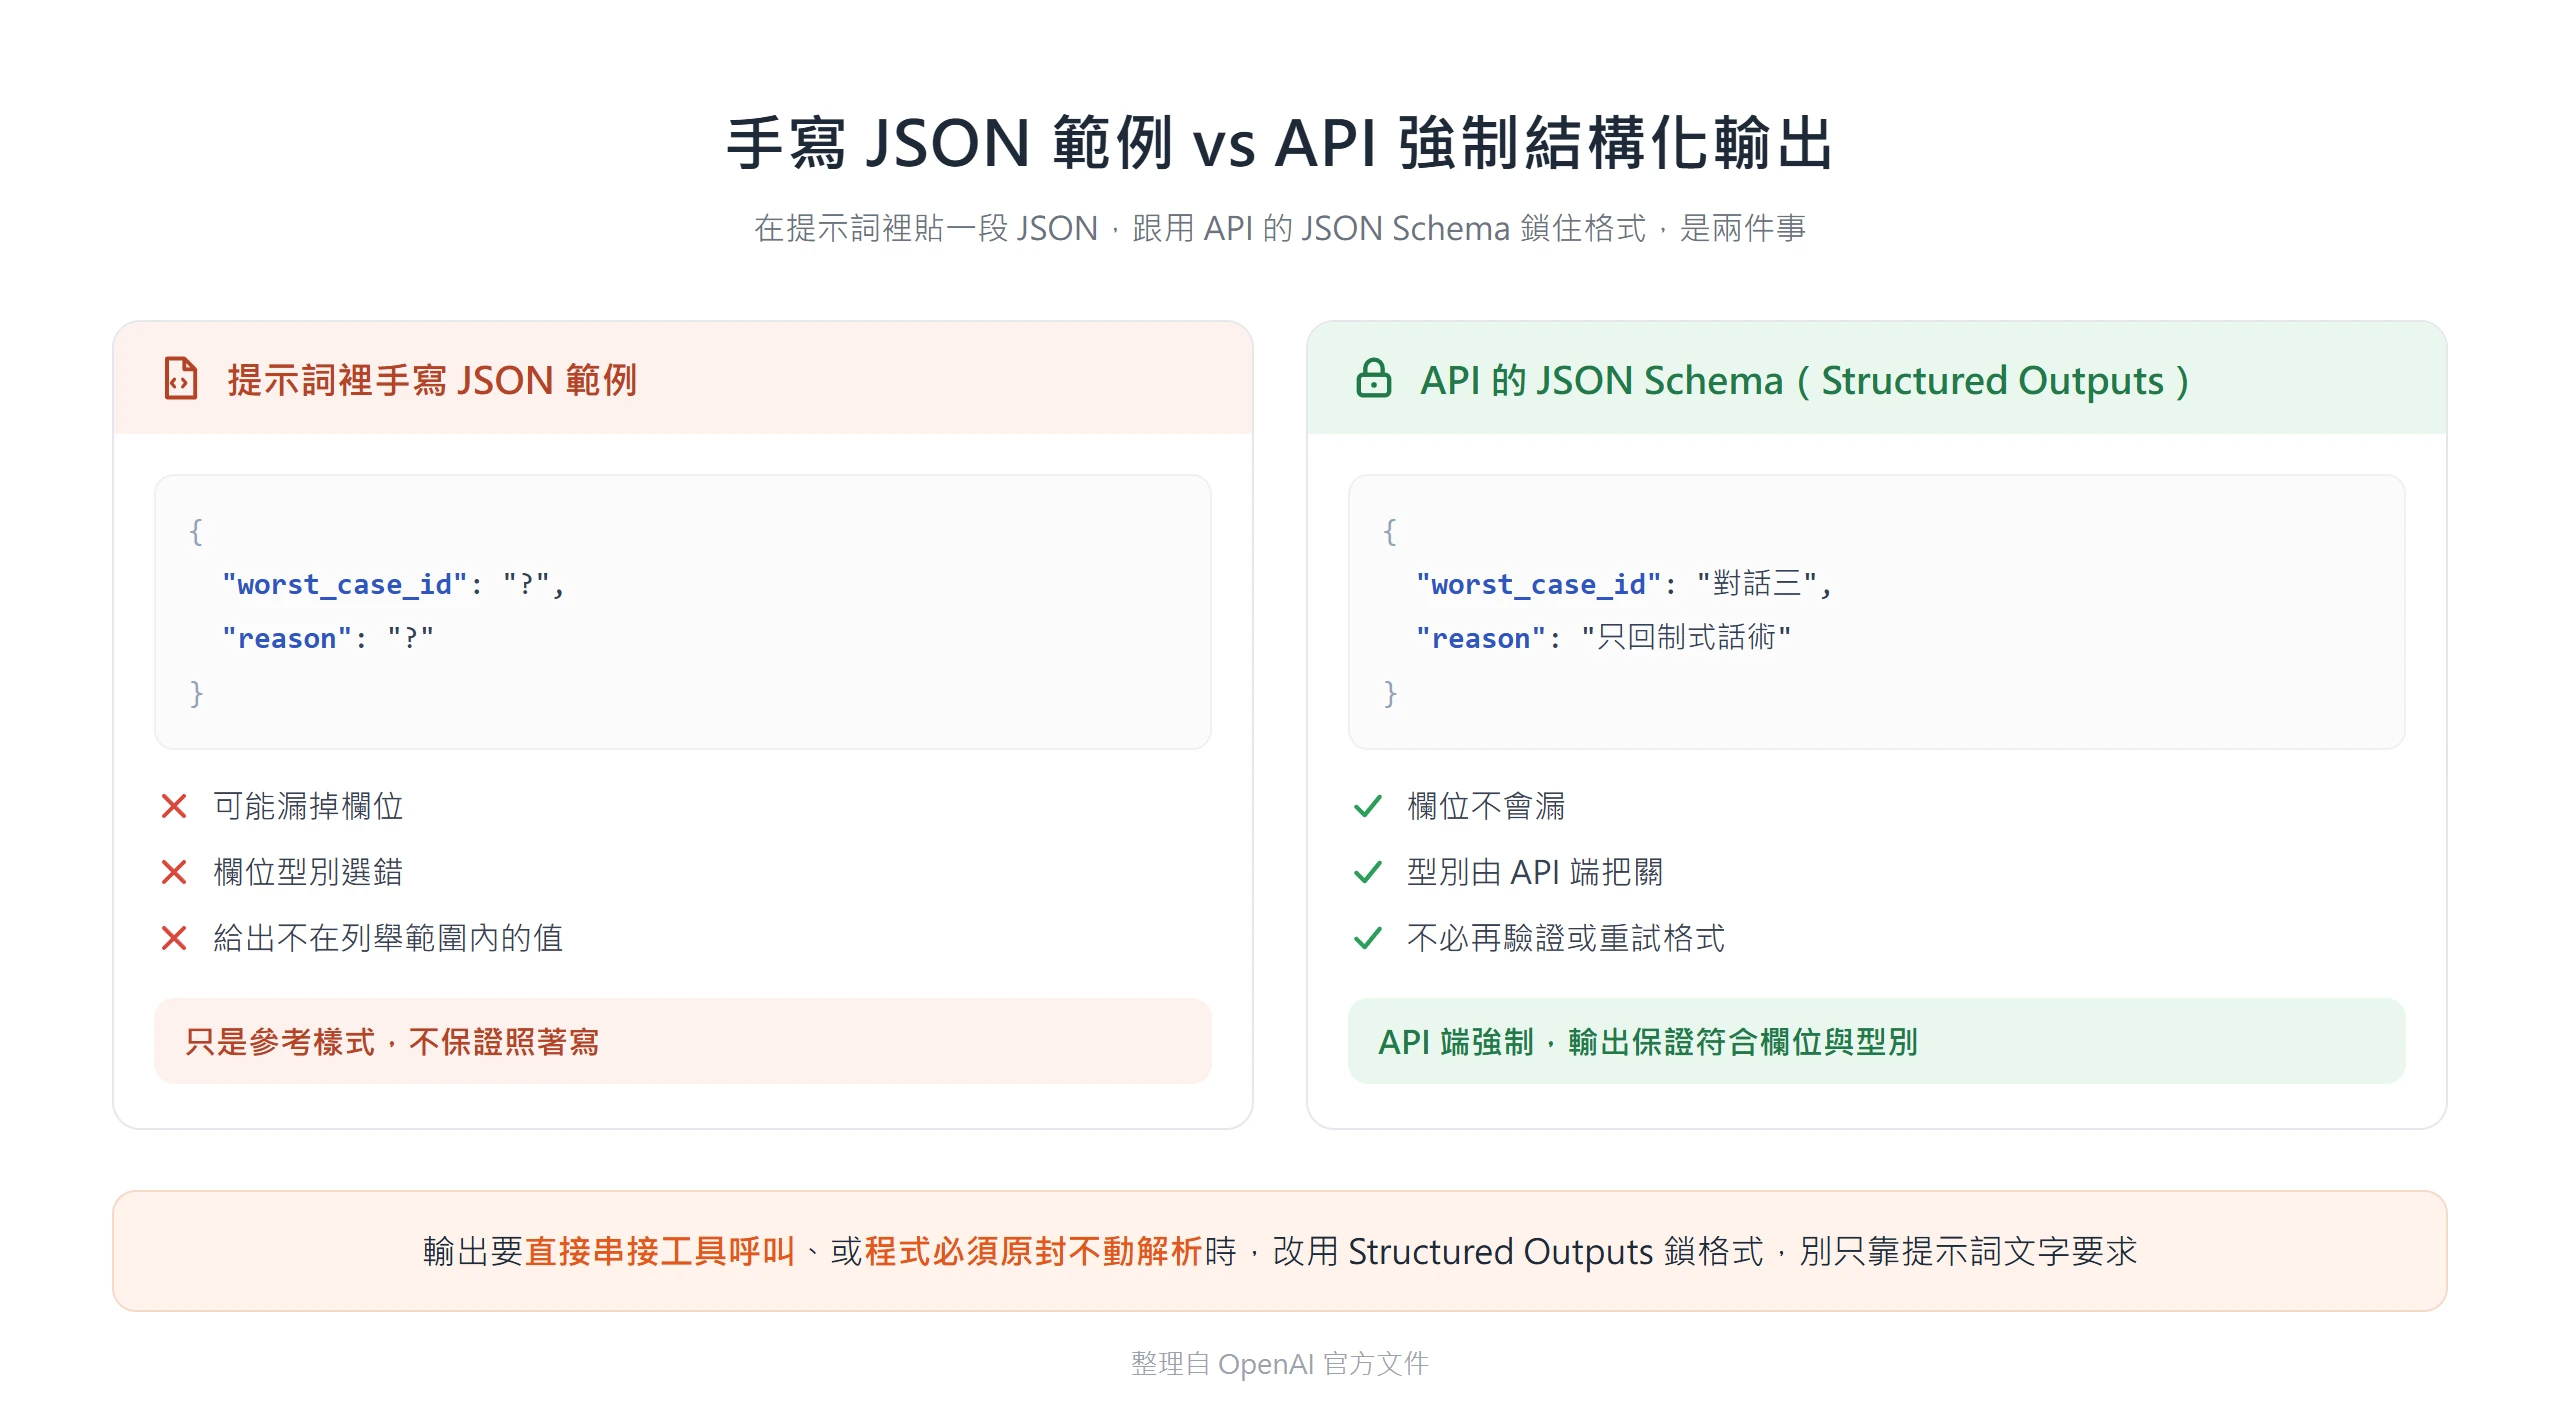2560x1405 pixels.
Task: Click the JSON file icon in left header
Action: point(181,379)
